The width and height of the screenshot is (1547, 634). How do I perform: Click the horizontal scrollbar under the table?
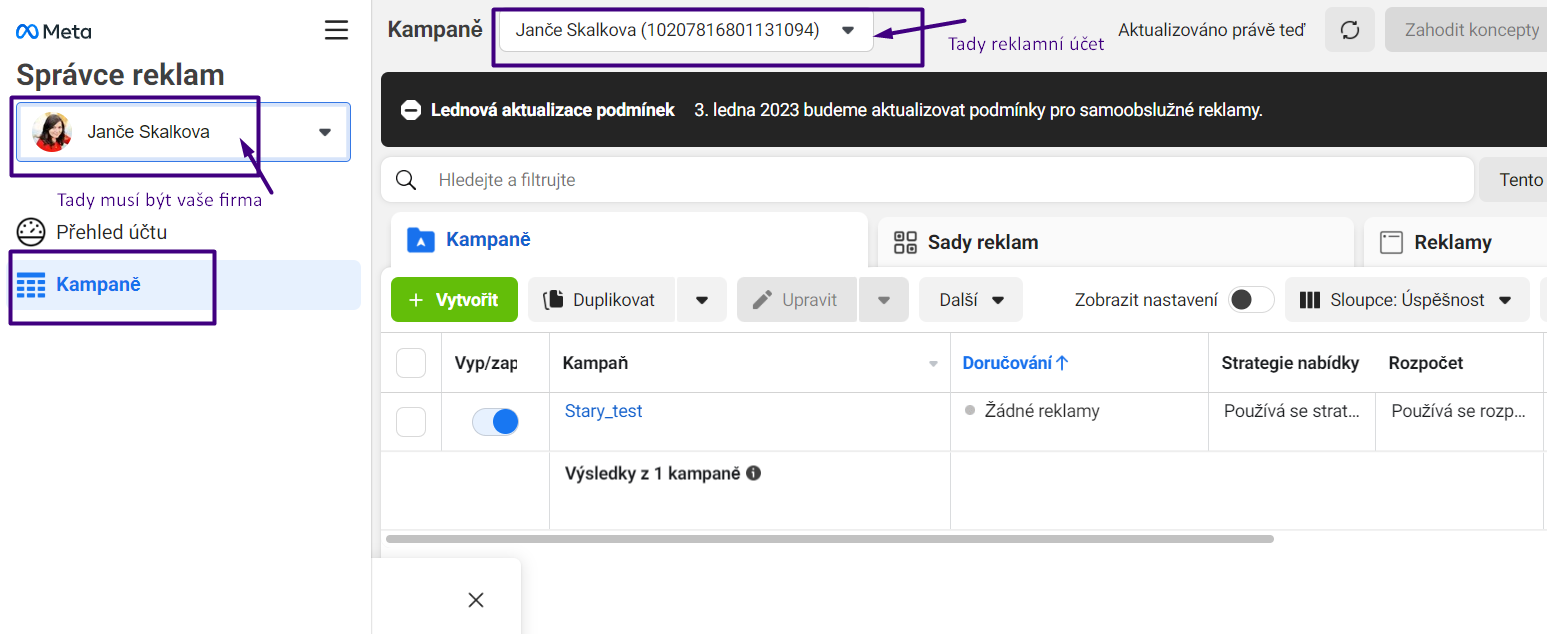coord(829,539)
